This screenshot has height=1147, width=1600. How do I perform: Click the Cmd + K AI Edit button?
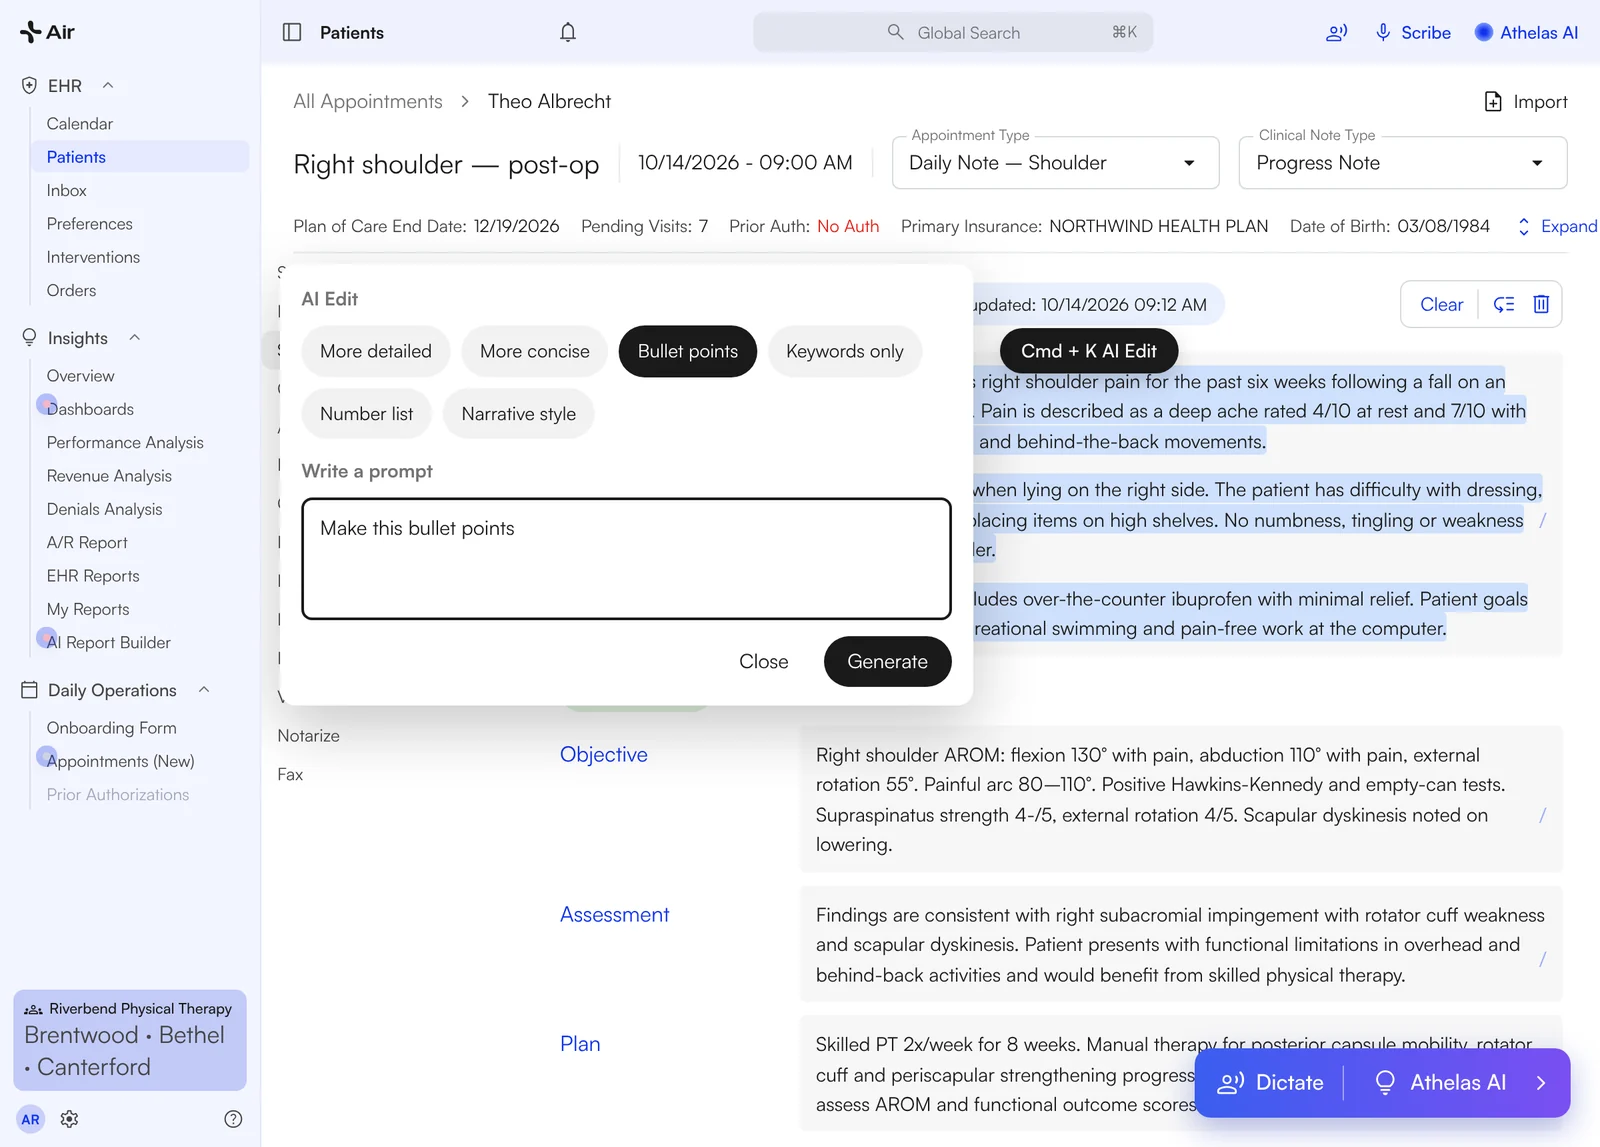(x=1089, y=351)
